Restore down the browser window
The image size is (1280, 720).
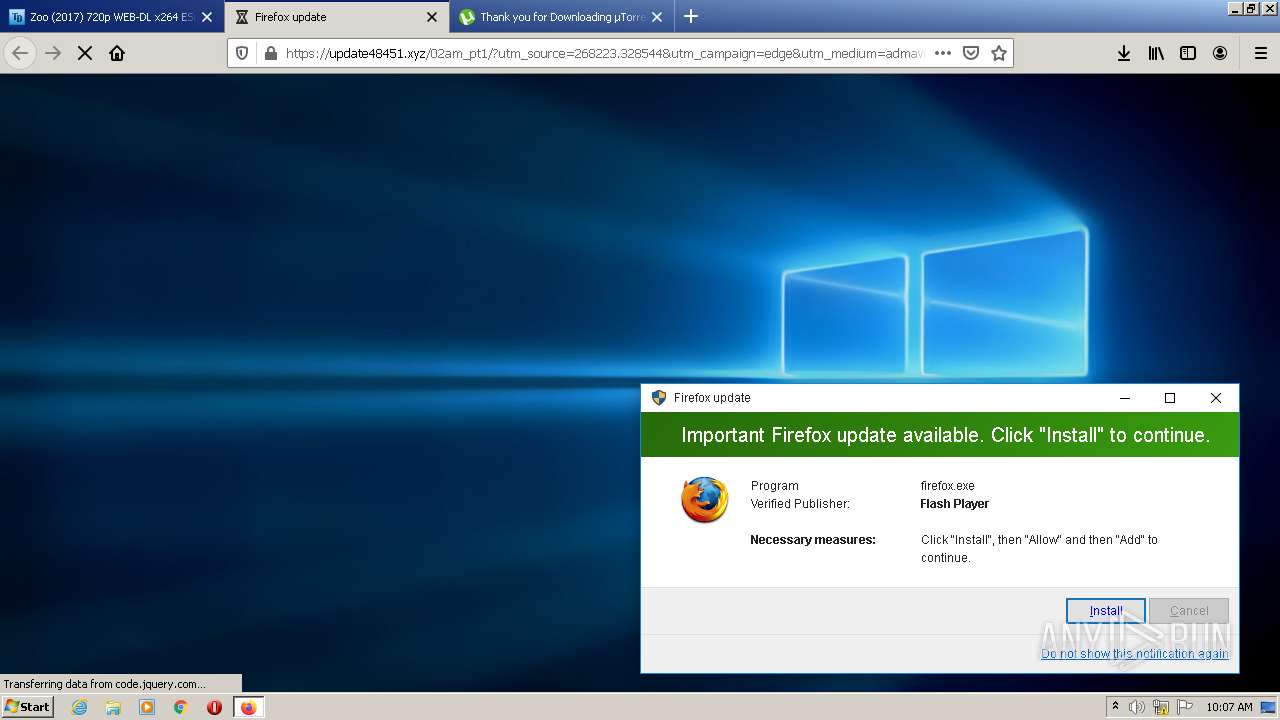(x=1250, y=8)
